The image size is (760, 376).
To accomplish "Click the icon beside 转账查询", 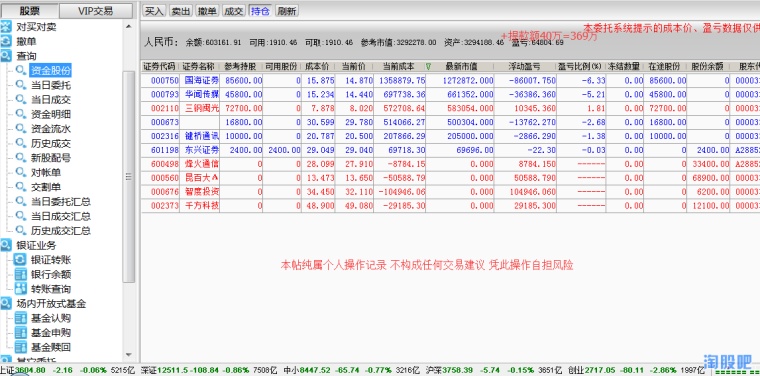I will [x=20, y=289].
